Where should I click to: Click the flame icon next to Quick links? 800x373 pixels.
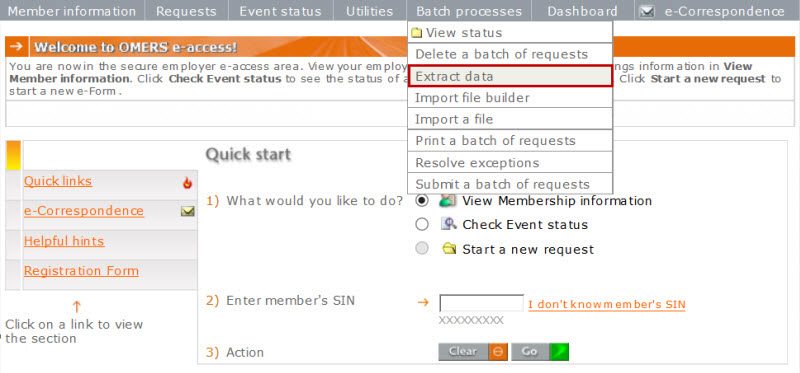(187, 183)
